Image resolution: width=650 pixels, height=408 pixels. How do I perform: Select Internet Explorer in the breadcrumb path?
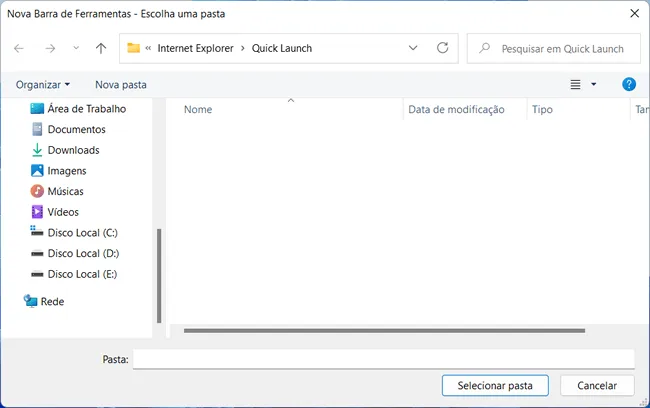[196, 49]
